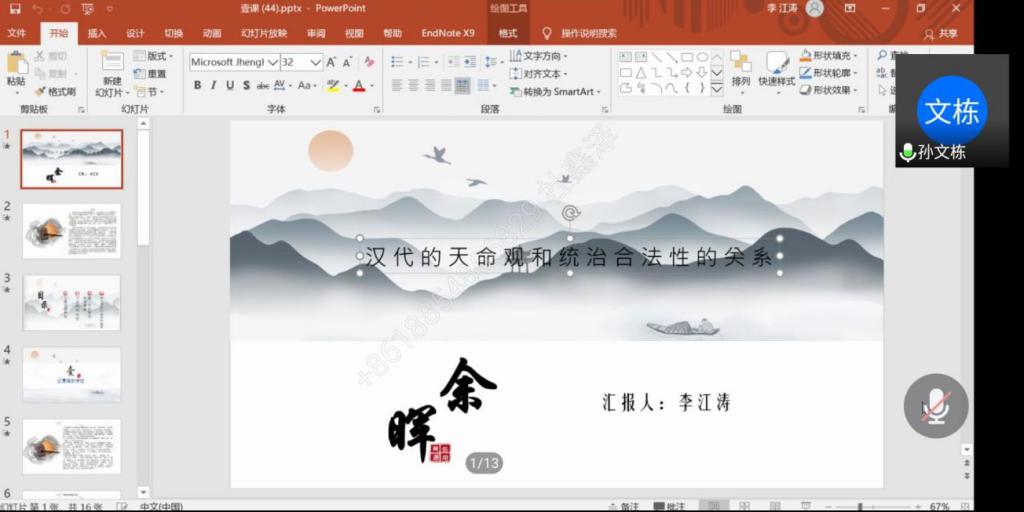
Task: Toggle text shadow formatting
Action: pos(246,86)
